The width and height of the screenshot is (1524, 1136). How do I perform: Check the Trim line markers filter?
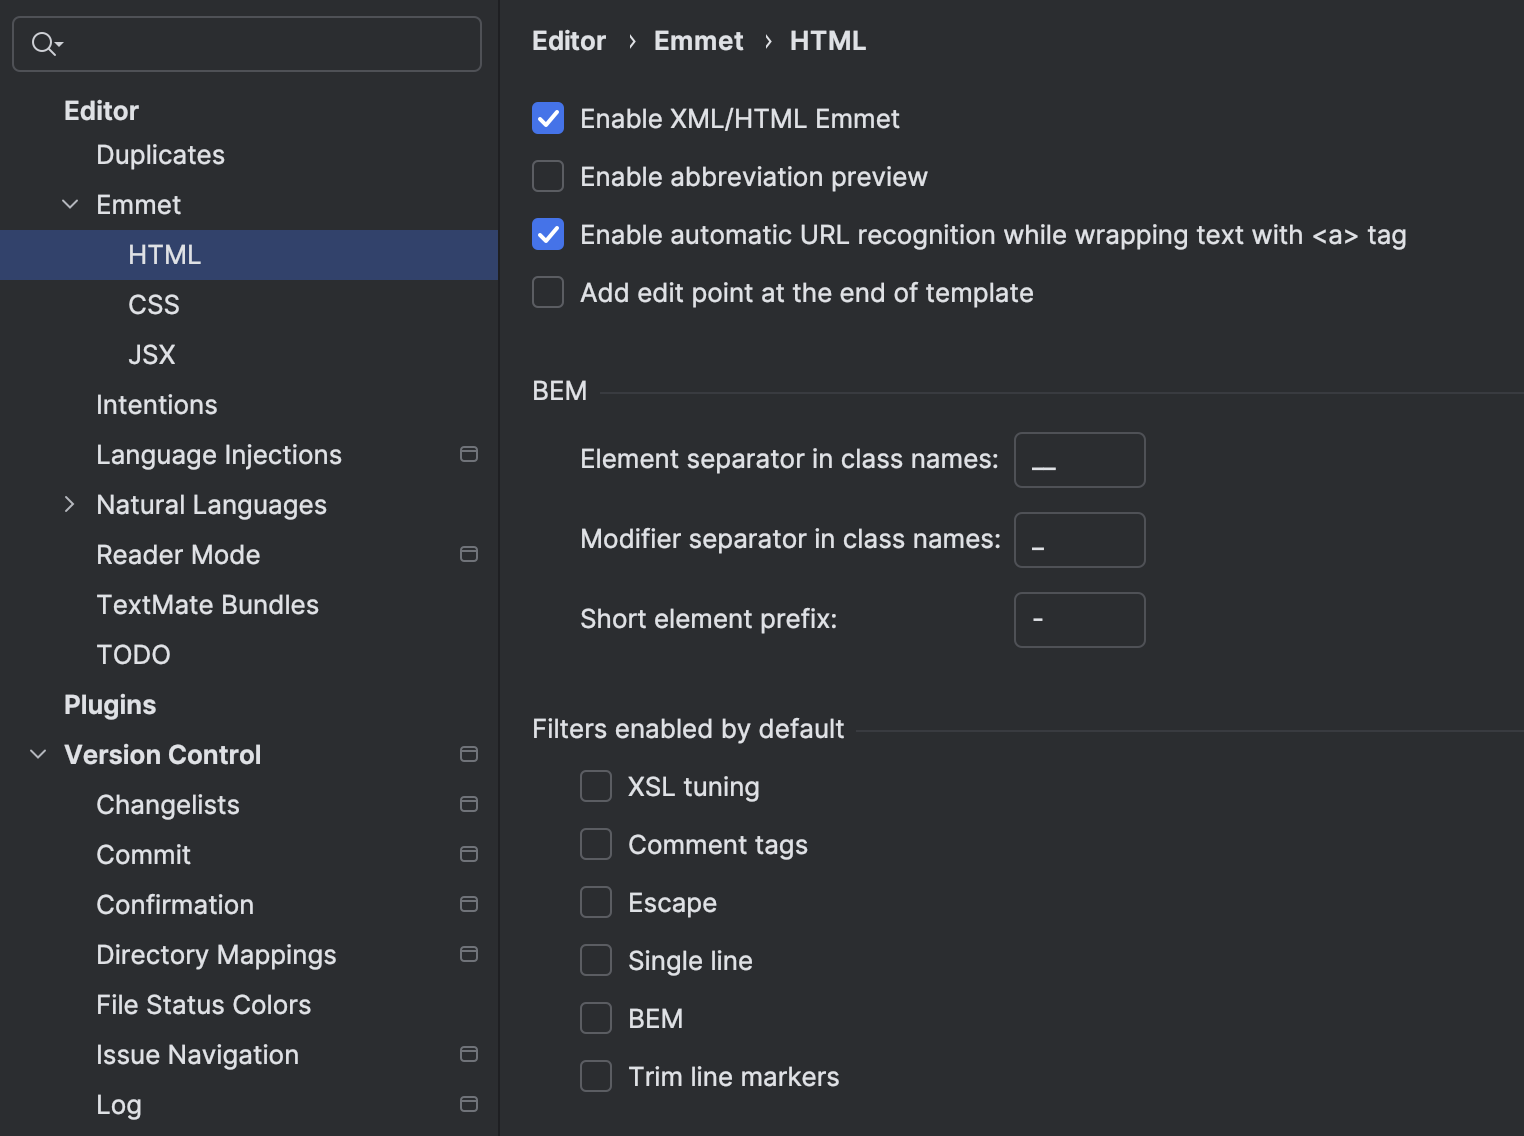[596, 1076]
